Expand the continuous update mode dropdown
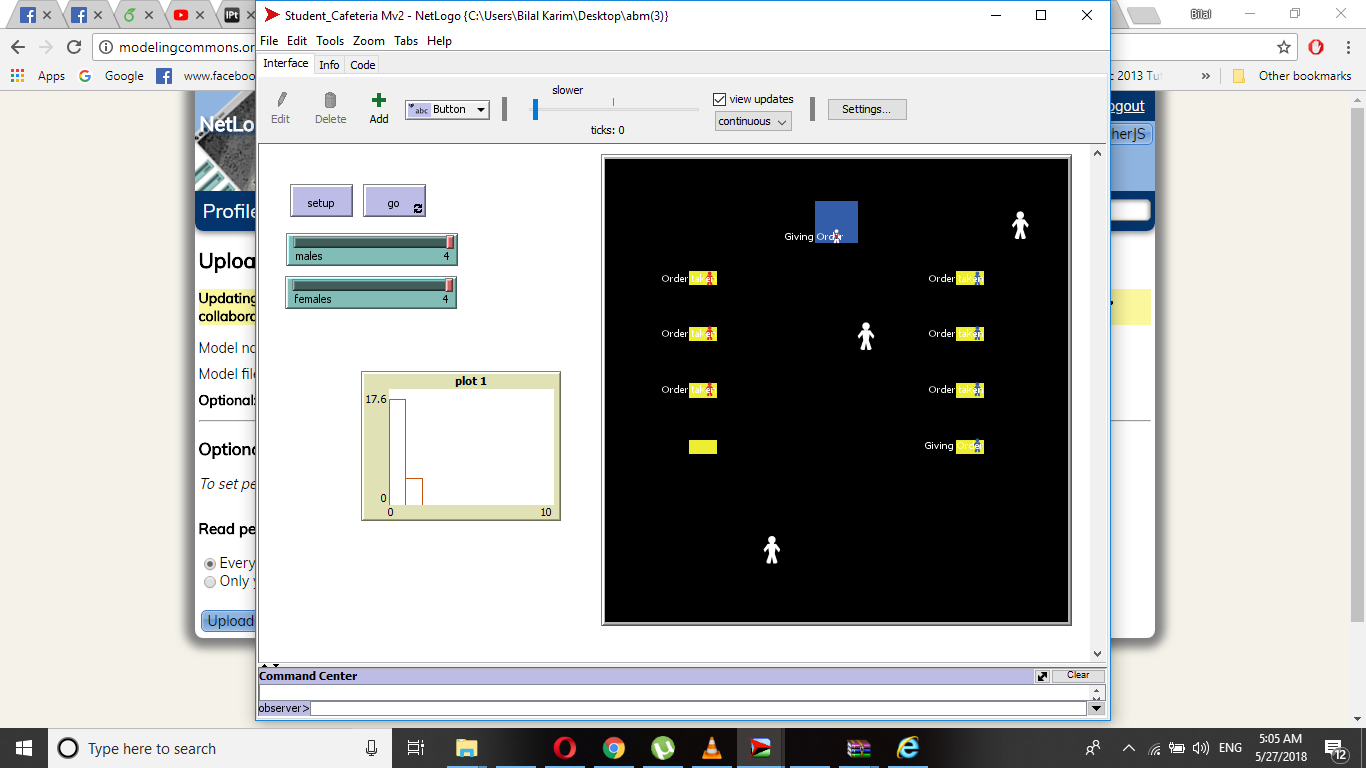The height and width of the screenshot is (768, 1366). (753, 121)
